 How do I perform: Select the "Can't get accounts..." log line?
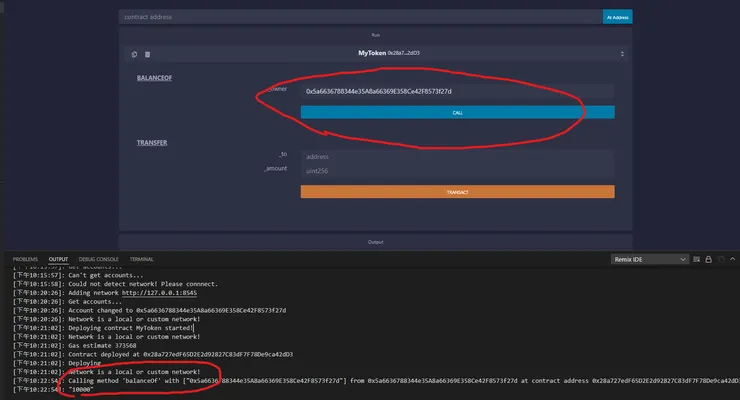pyautogui.click(x=78, y=275)
